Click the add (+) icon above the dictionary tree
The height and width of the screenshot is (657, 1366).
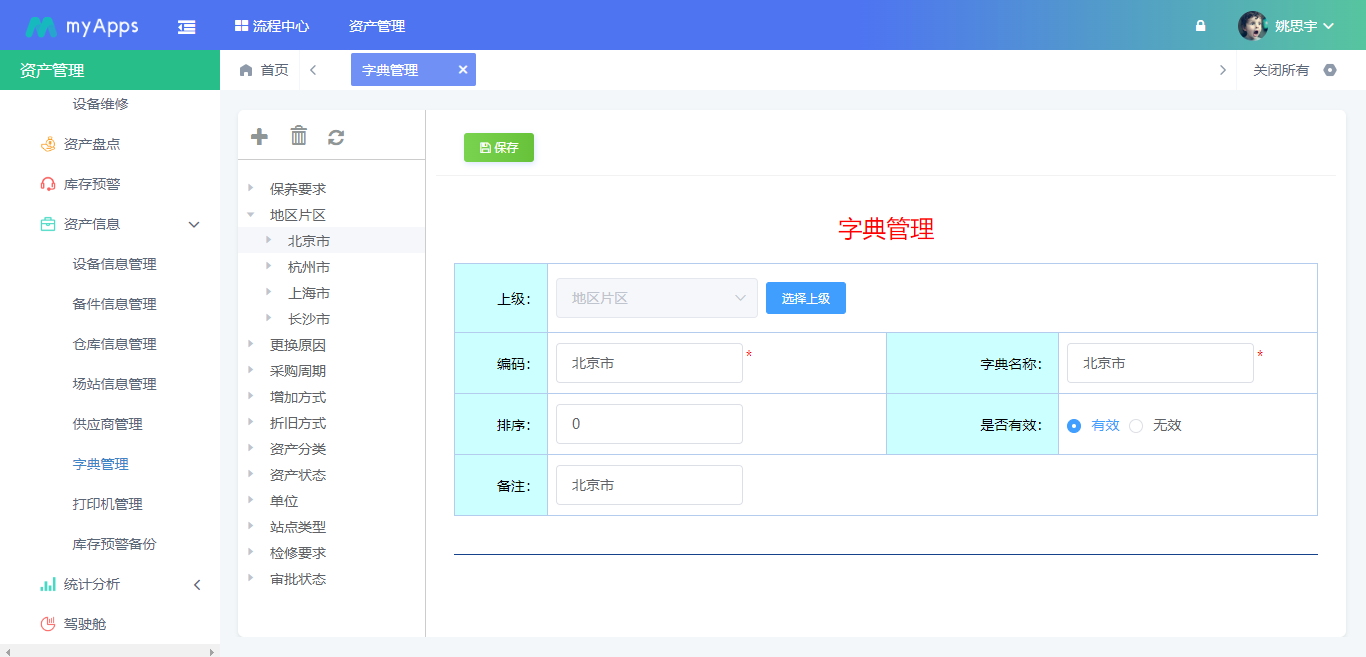258,135
